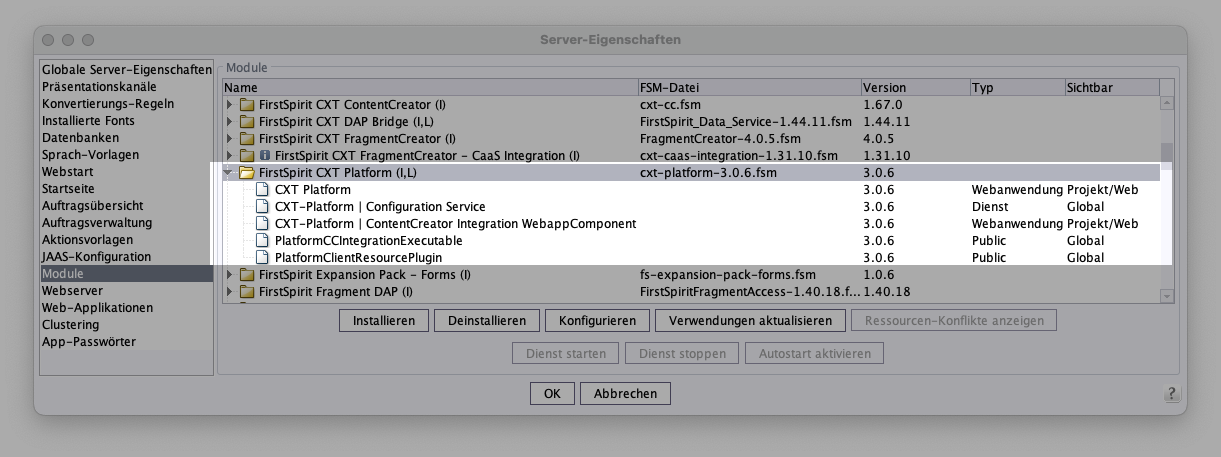Click scrollbar up arrow in module table

pyautogui.click(x=1167, y=103)
